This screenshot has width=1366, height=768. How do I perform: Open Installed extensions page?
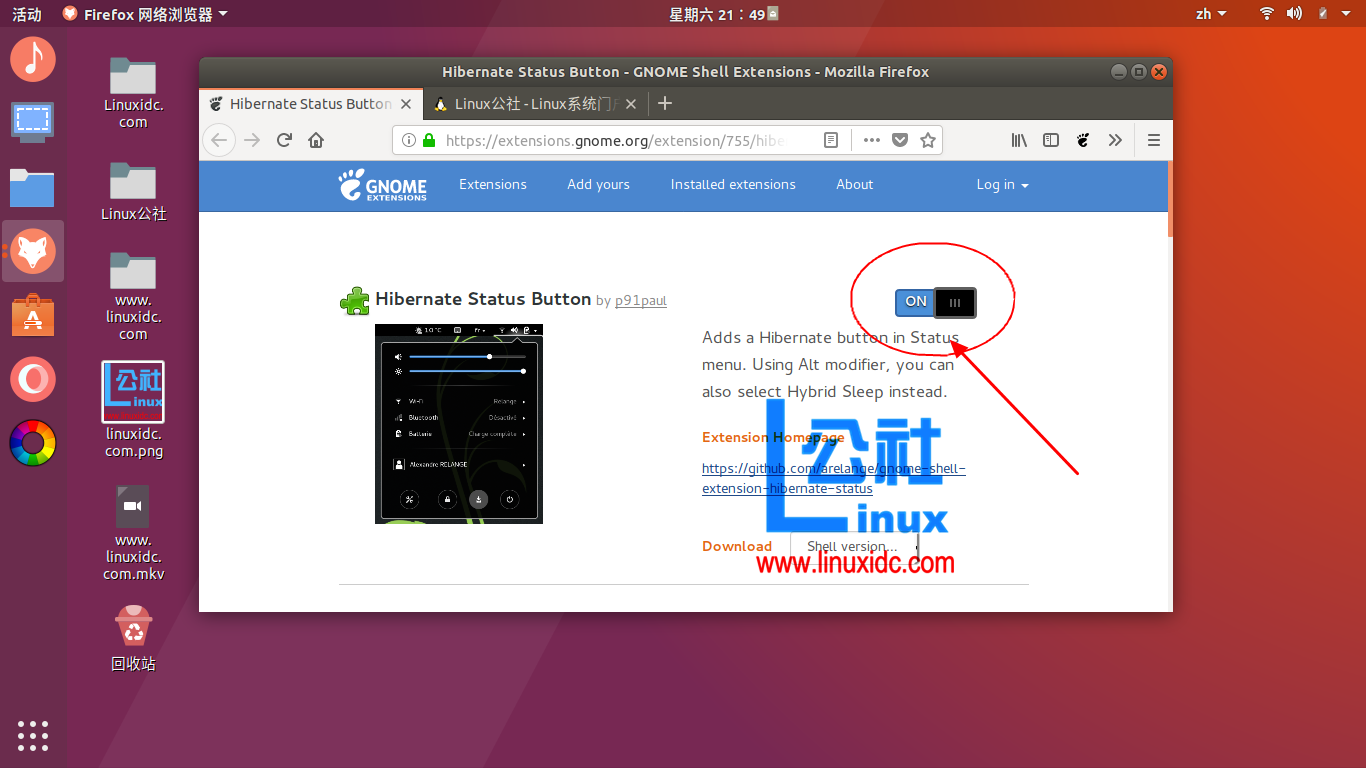click(733, 184)
